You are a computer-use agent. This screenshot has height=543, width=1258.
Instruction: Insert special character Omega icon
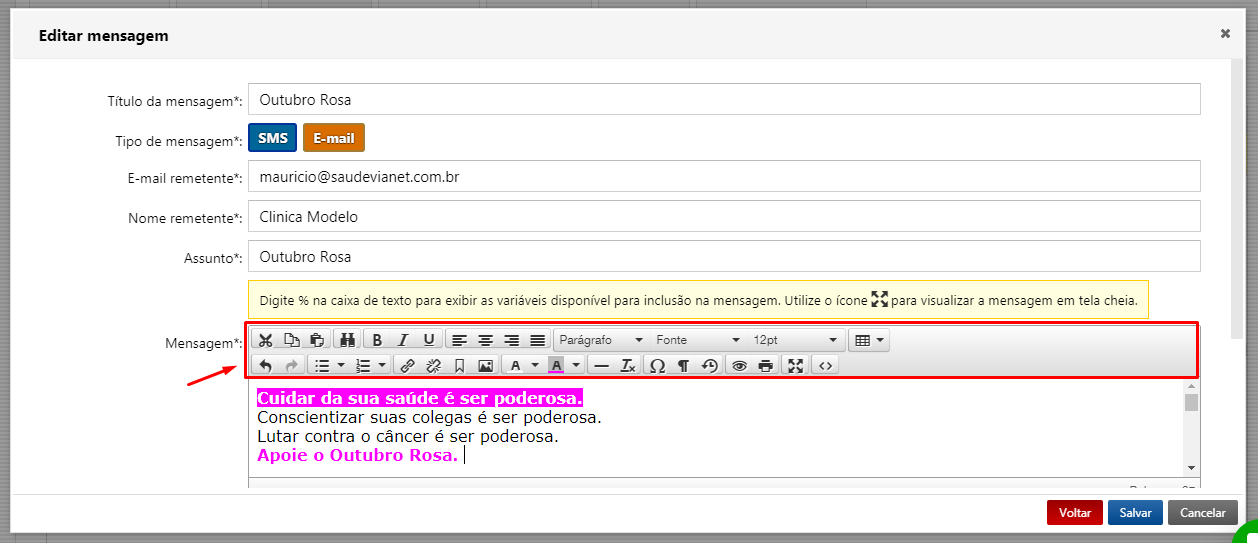pyautogui.click(x=657, y=366)
